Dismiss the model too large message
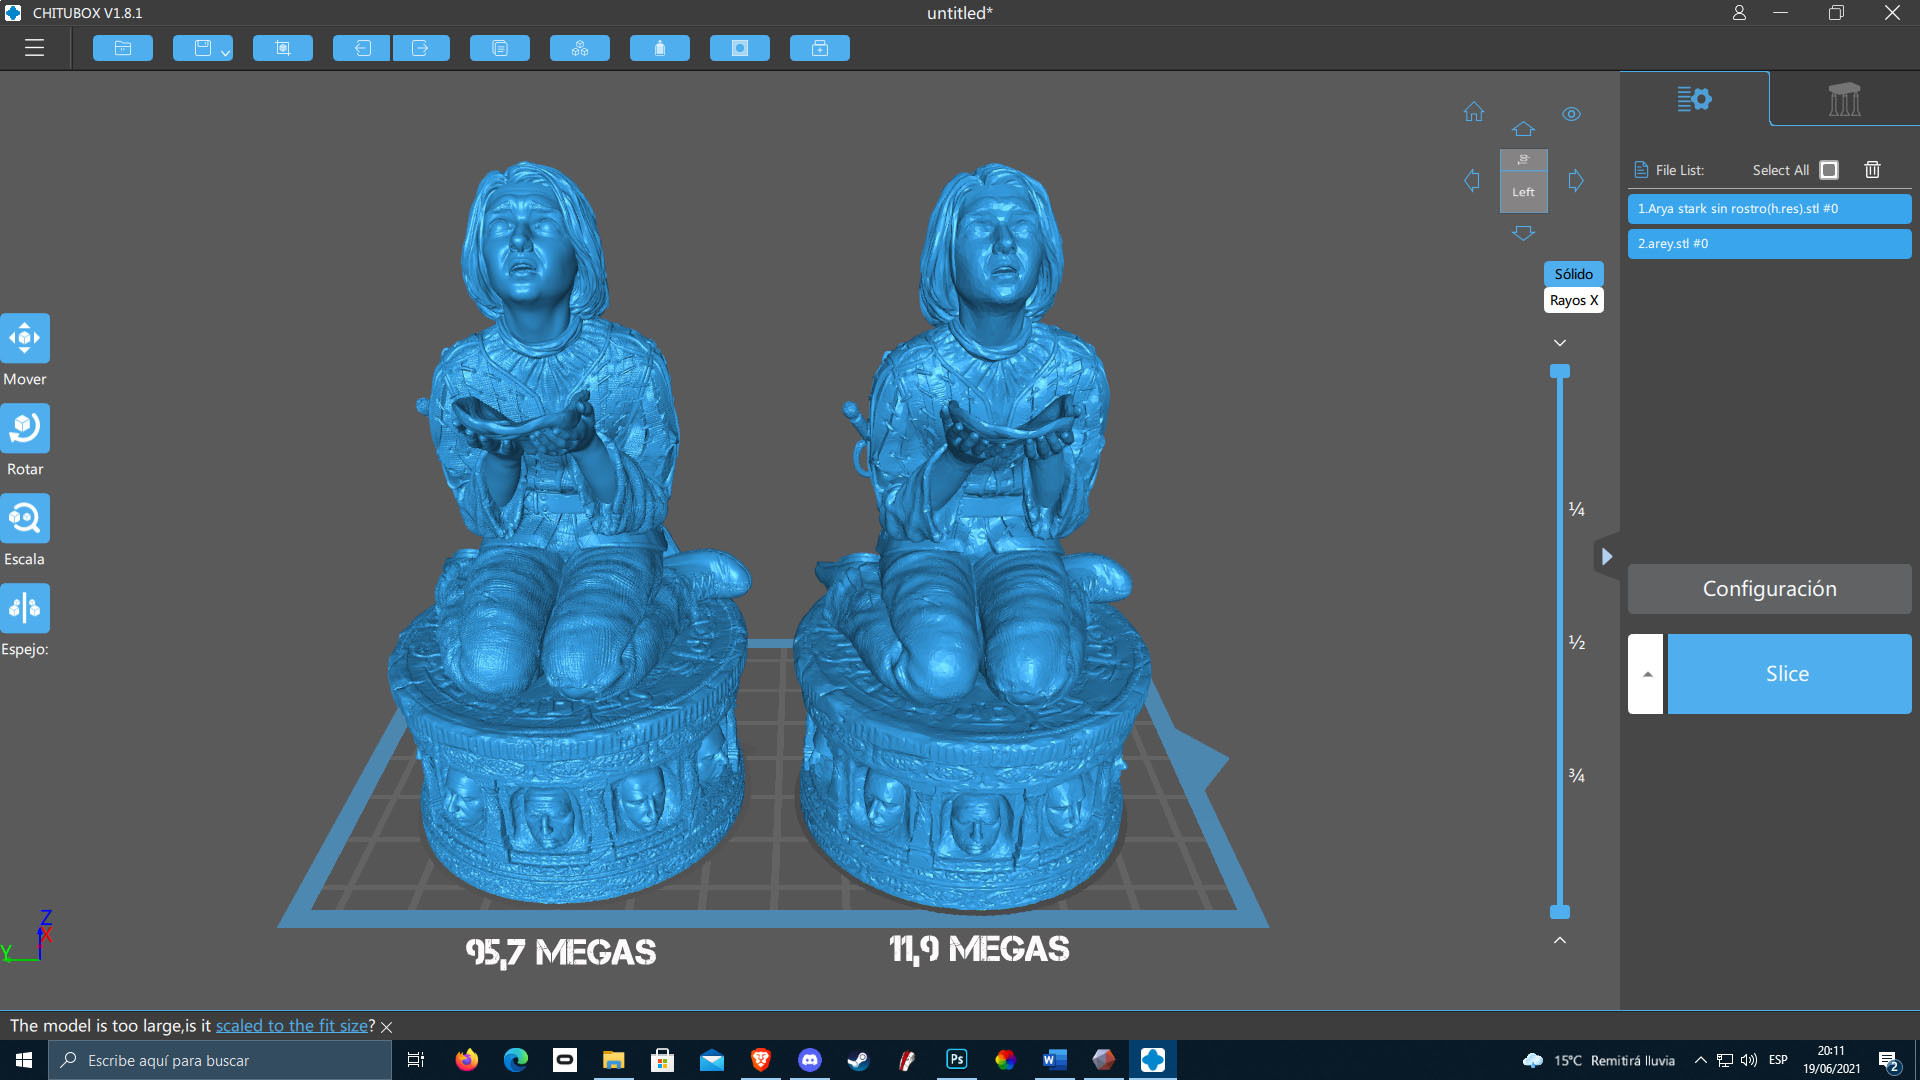 click(387, 1027)
